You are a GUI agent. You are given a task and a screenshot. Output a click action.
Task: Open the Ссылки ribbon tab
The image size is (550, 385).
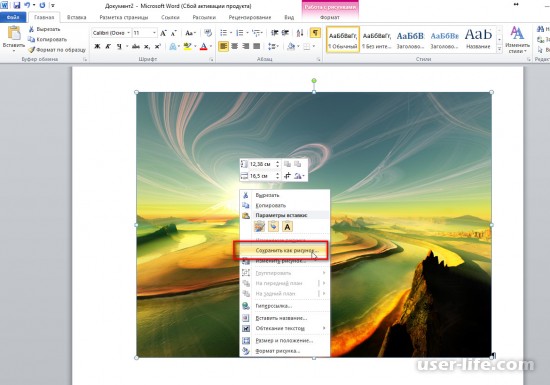[x=170, y=17]
